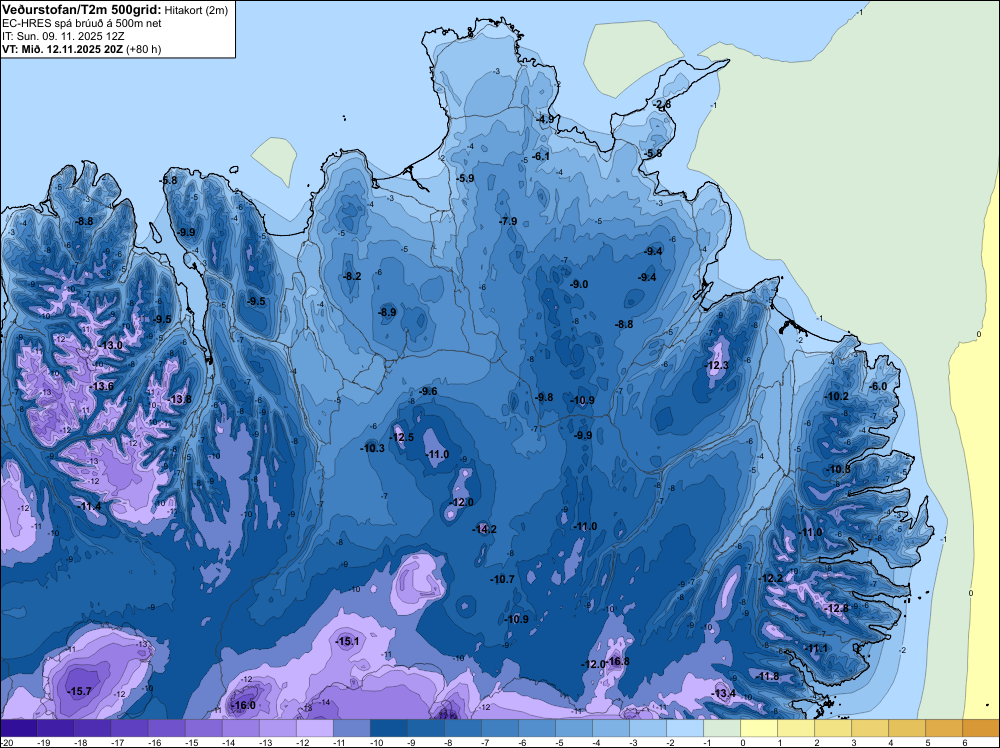The height and width of the screenshot is (748, 1000).
Task: Click the -7.9 temperature value
Action: click(508, 221)
